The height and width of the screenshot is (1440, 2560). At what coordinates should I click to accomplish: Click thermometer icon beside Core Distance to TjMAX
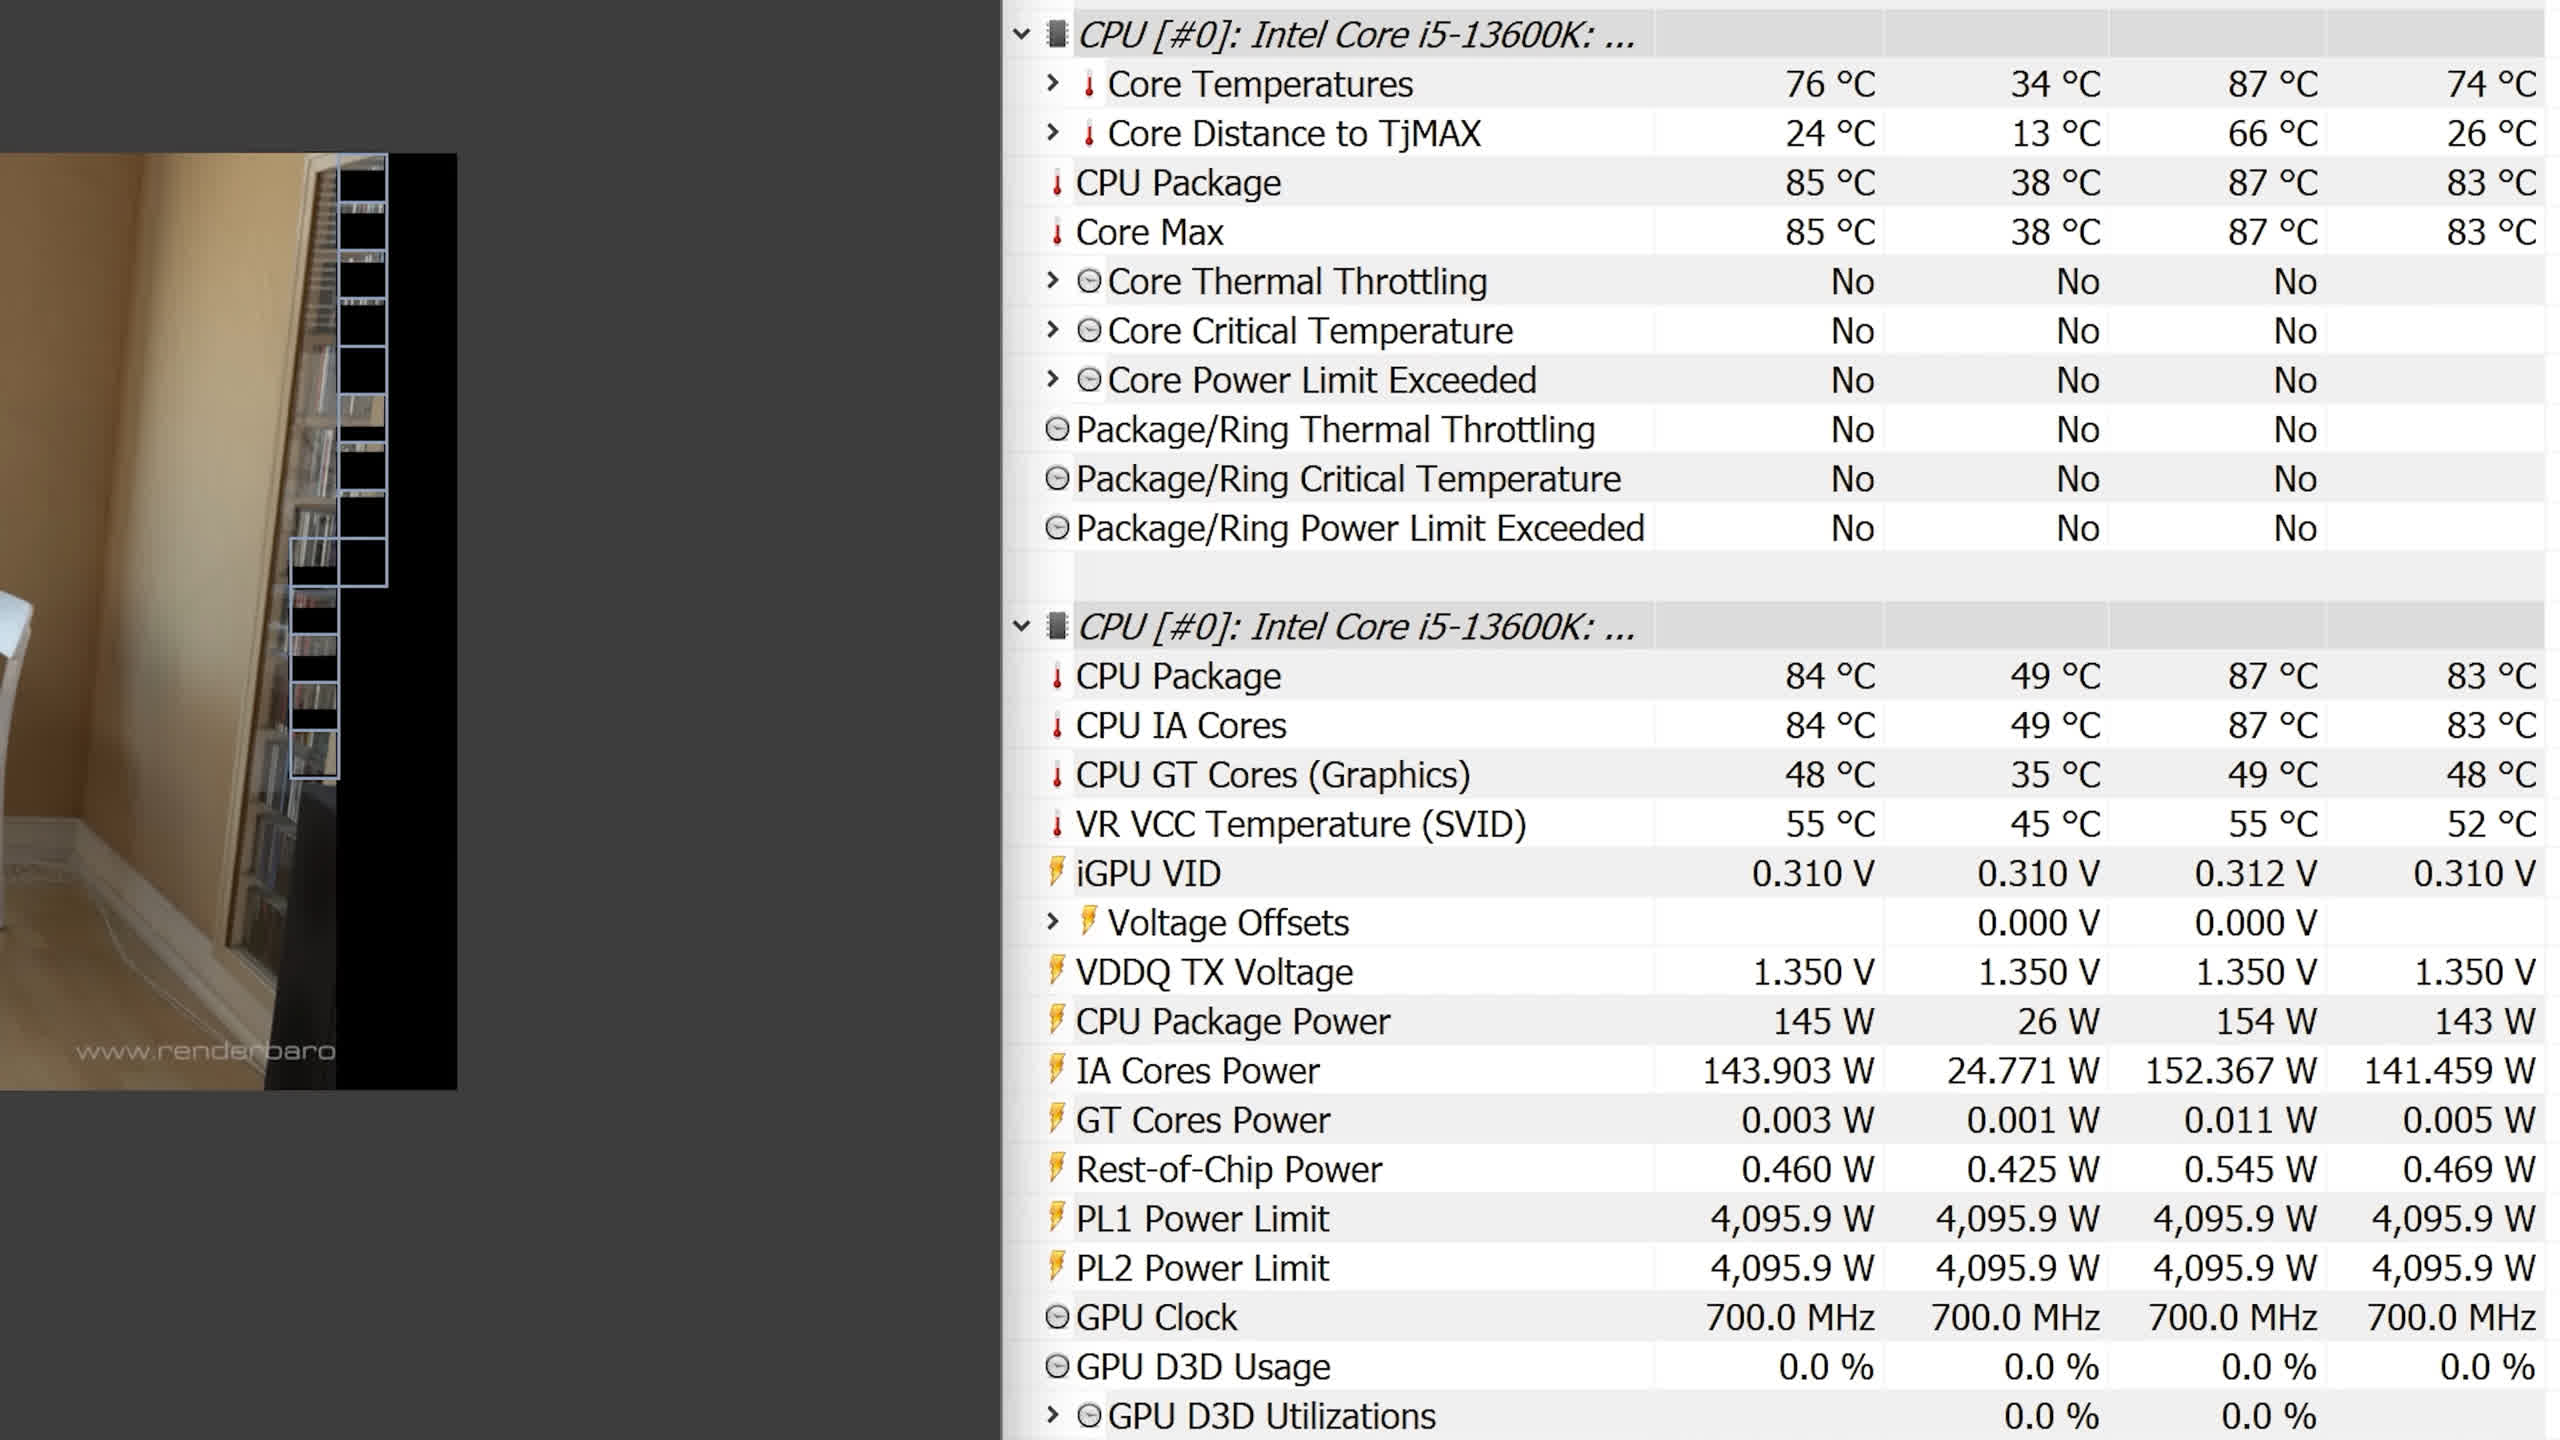(x=1089, y=134)
